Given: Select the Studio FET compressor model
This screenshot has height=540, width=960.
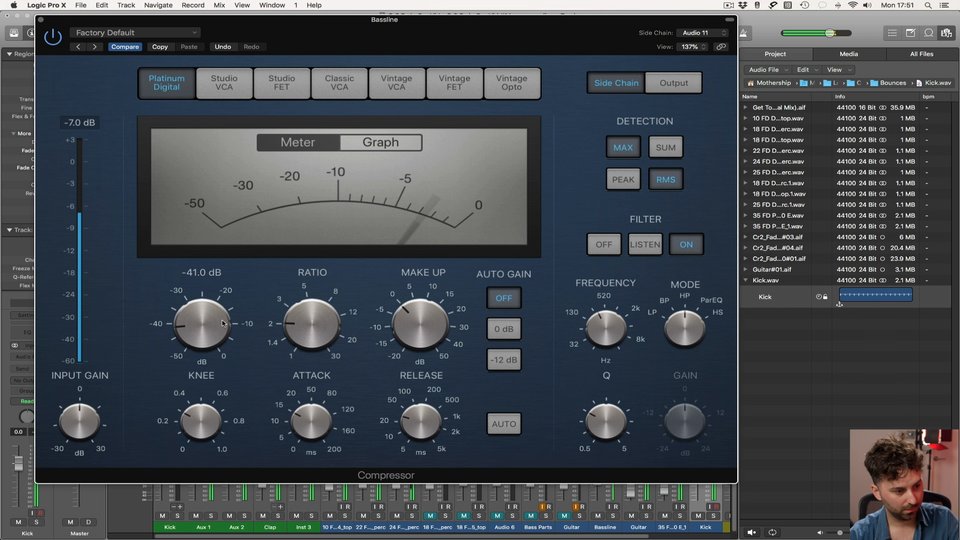Looking at the screenshot, I should (x=282, y=83).
